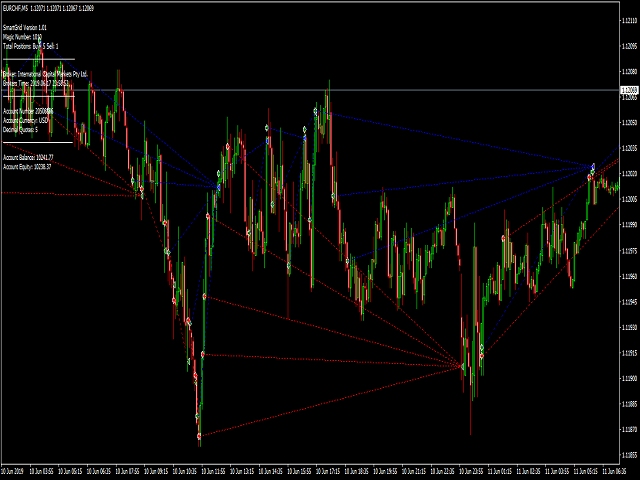
Task: Click the Broker: International Capital Markets line
Action: [45, 74]
